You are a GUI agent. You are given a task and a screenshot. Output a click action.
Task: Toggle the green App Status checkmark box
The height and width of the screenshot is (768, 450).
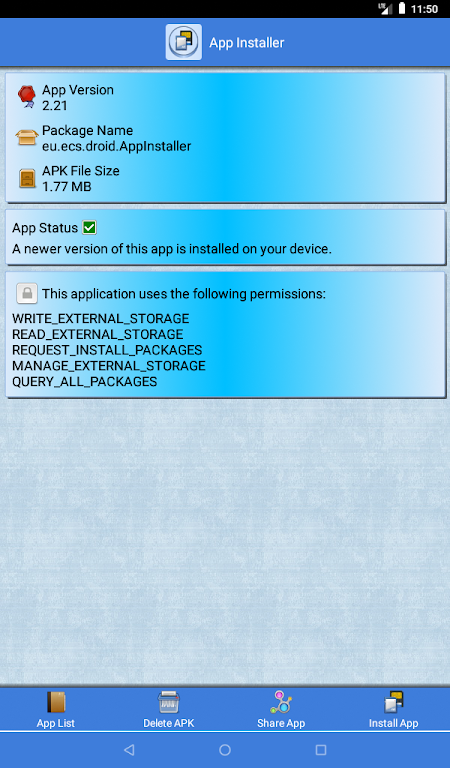coord(89,227)
